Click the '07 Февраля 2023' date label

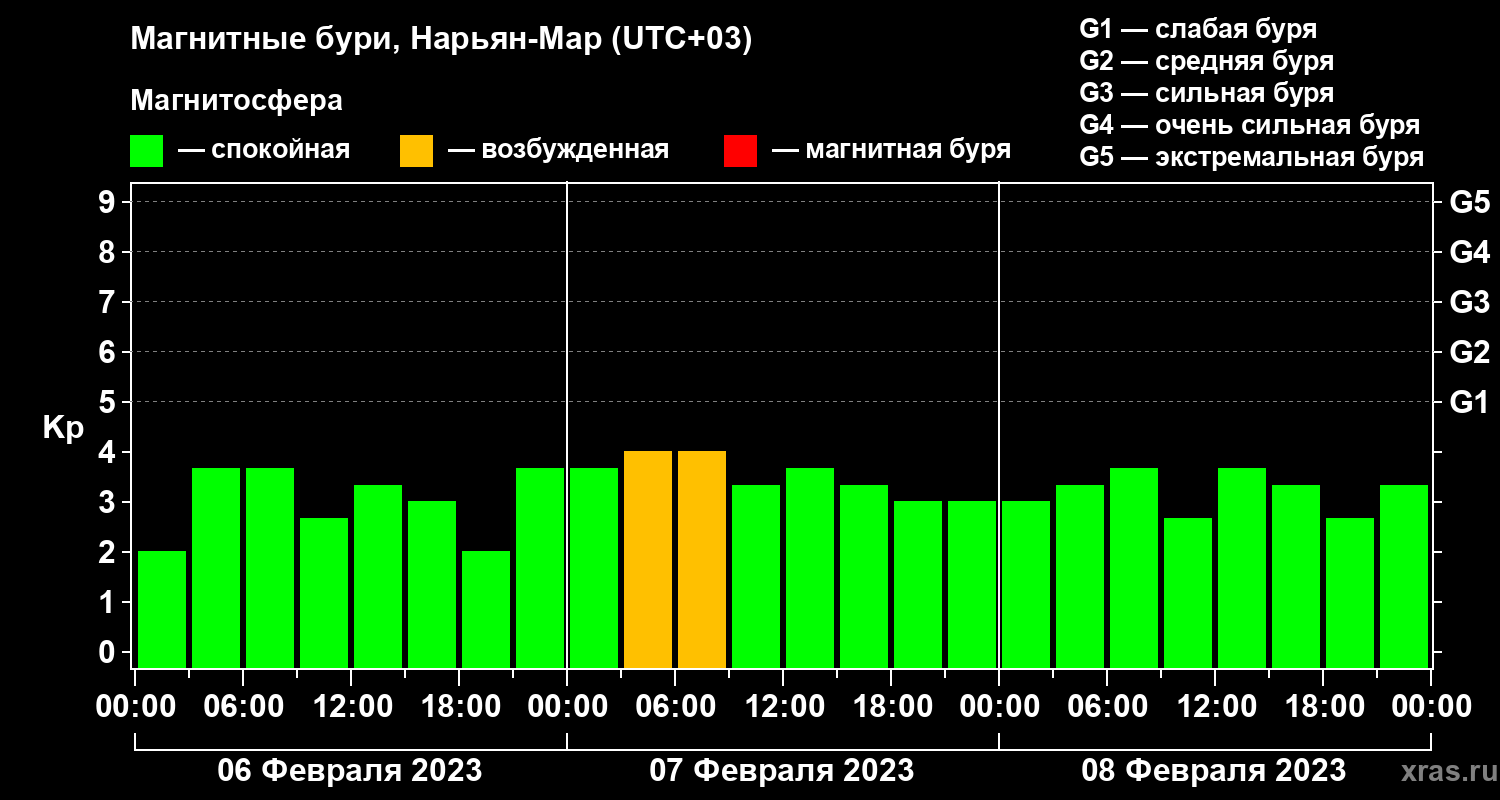pos(782,771)
